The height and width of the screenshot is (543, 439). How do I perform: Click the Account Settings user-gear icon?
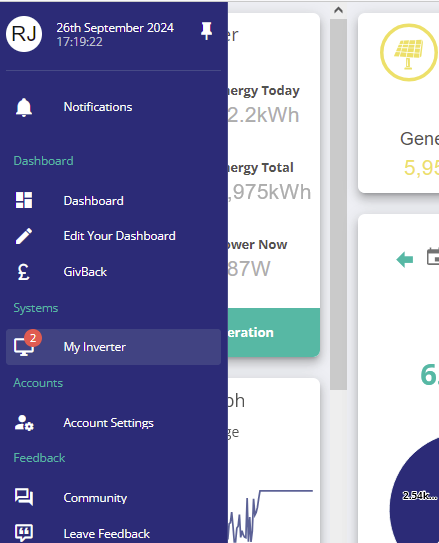24,423
